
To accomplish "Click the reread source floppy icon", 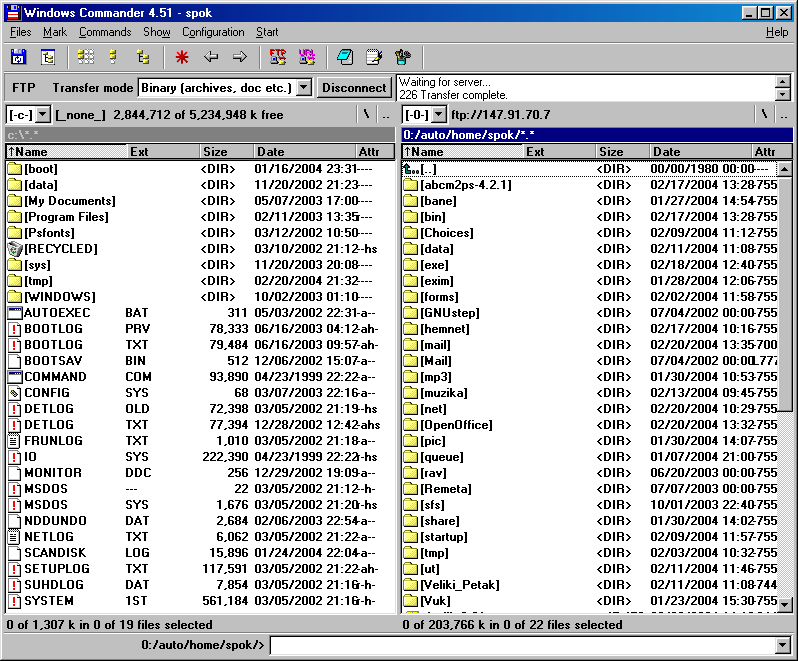I will [x=18, y=57].
